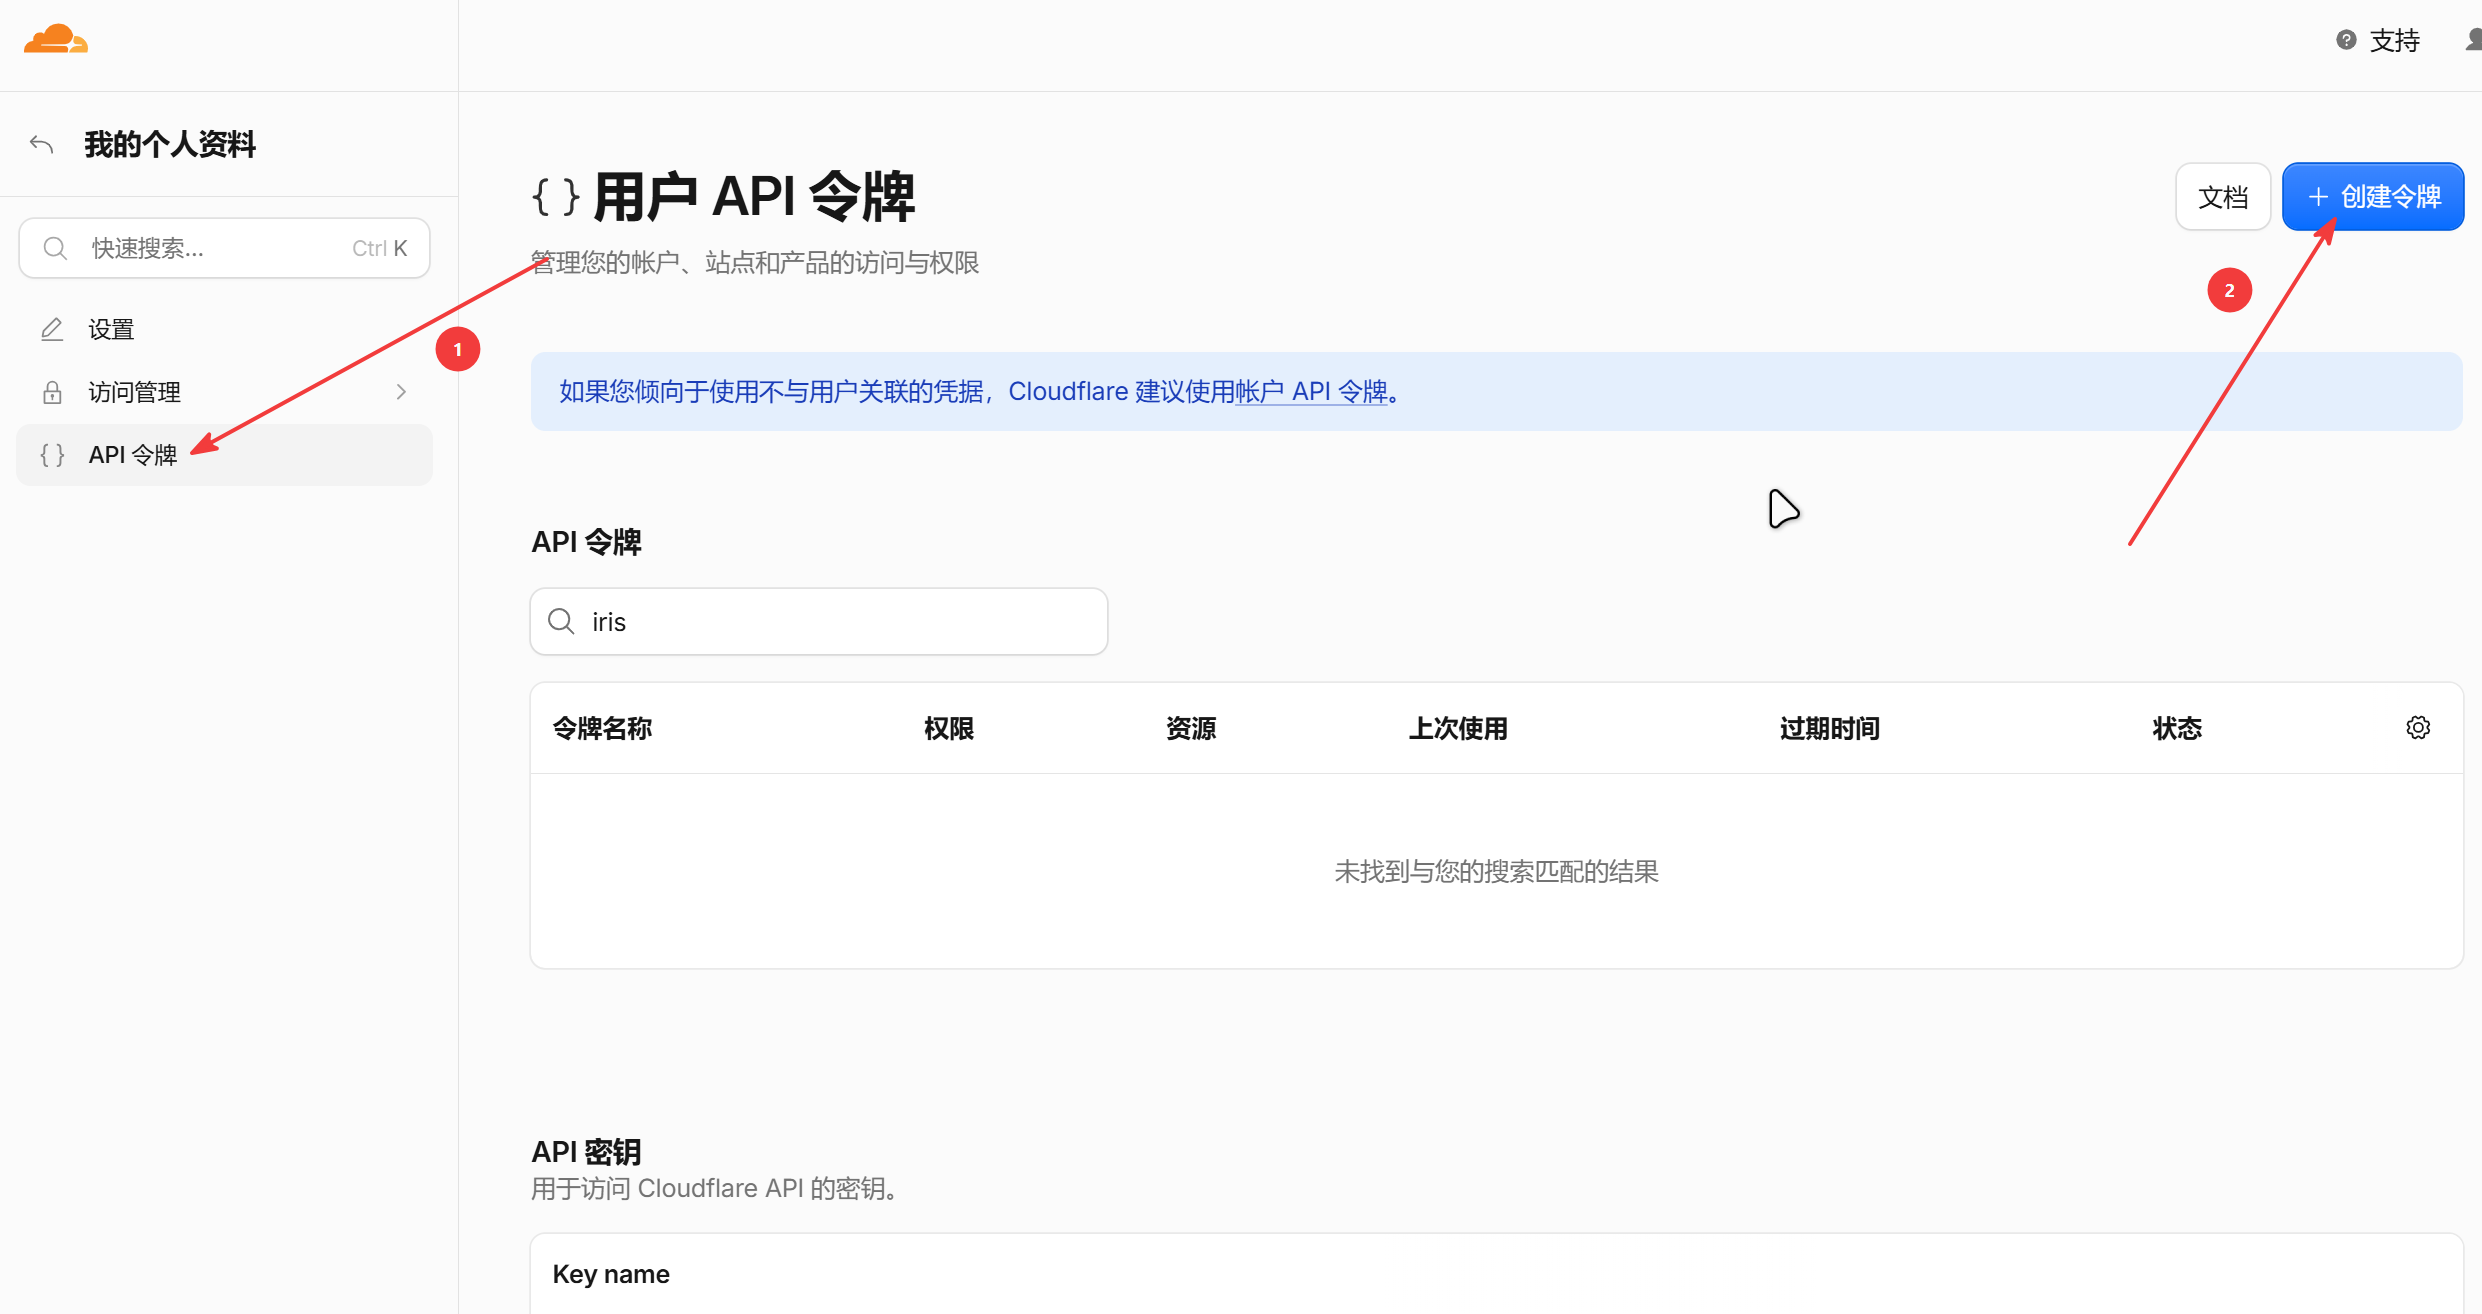Select API 令牌 in the sidebar
2482x1314 pixels.
coord(224,455)
